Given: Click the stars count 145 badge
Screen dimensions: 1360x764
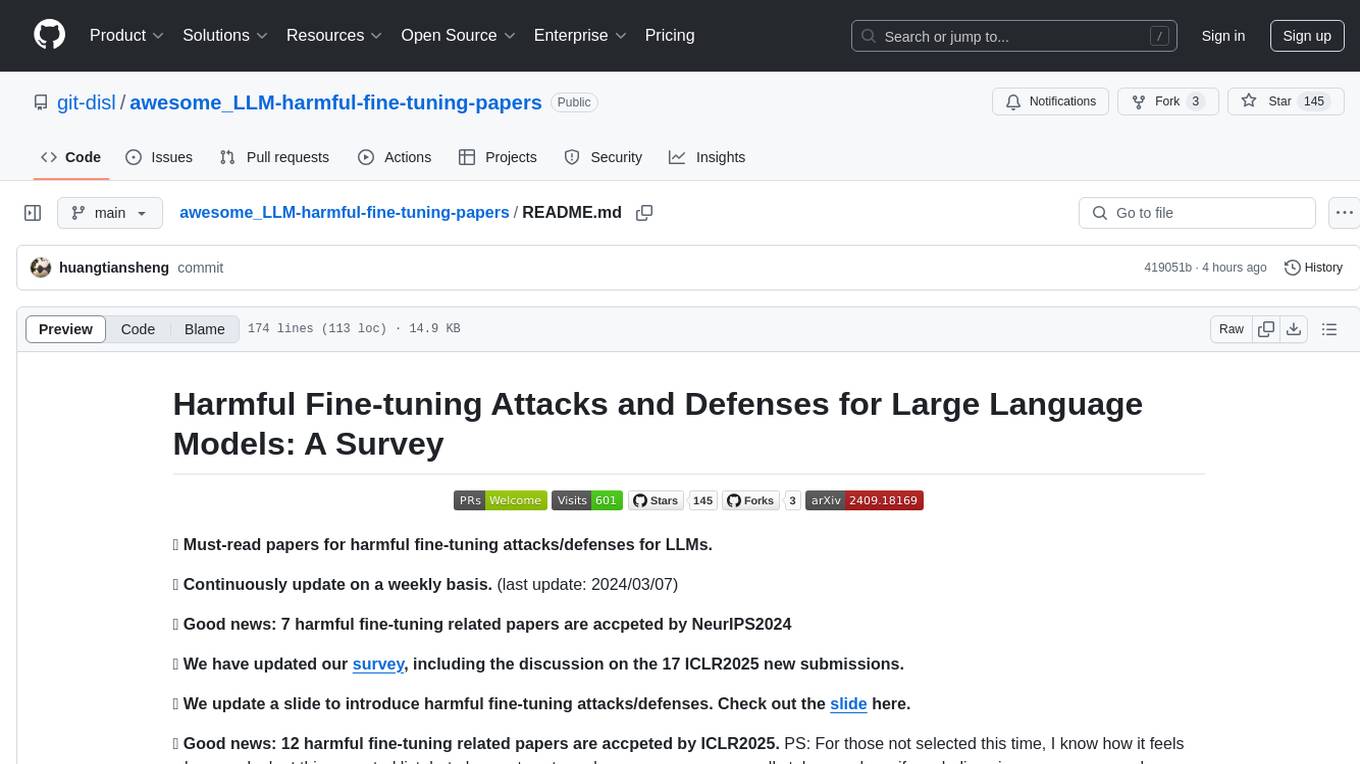Looking at the screenshot, I should [x=704, y=500].
